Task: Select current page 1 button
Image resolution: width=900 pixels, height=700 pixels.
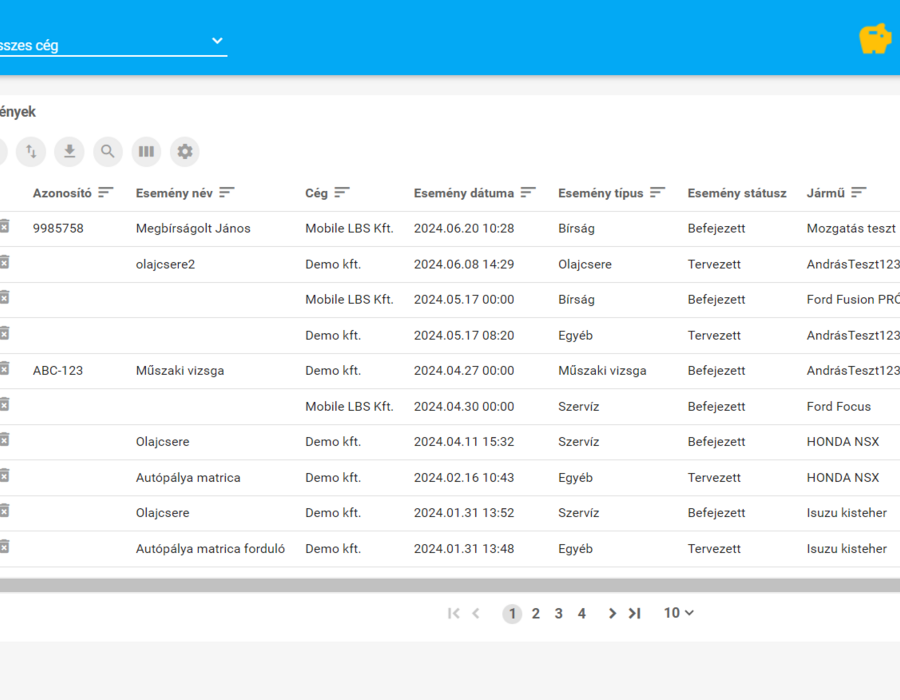Action: pyautogui.click(x=512, y=614)
